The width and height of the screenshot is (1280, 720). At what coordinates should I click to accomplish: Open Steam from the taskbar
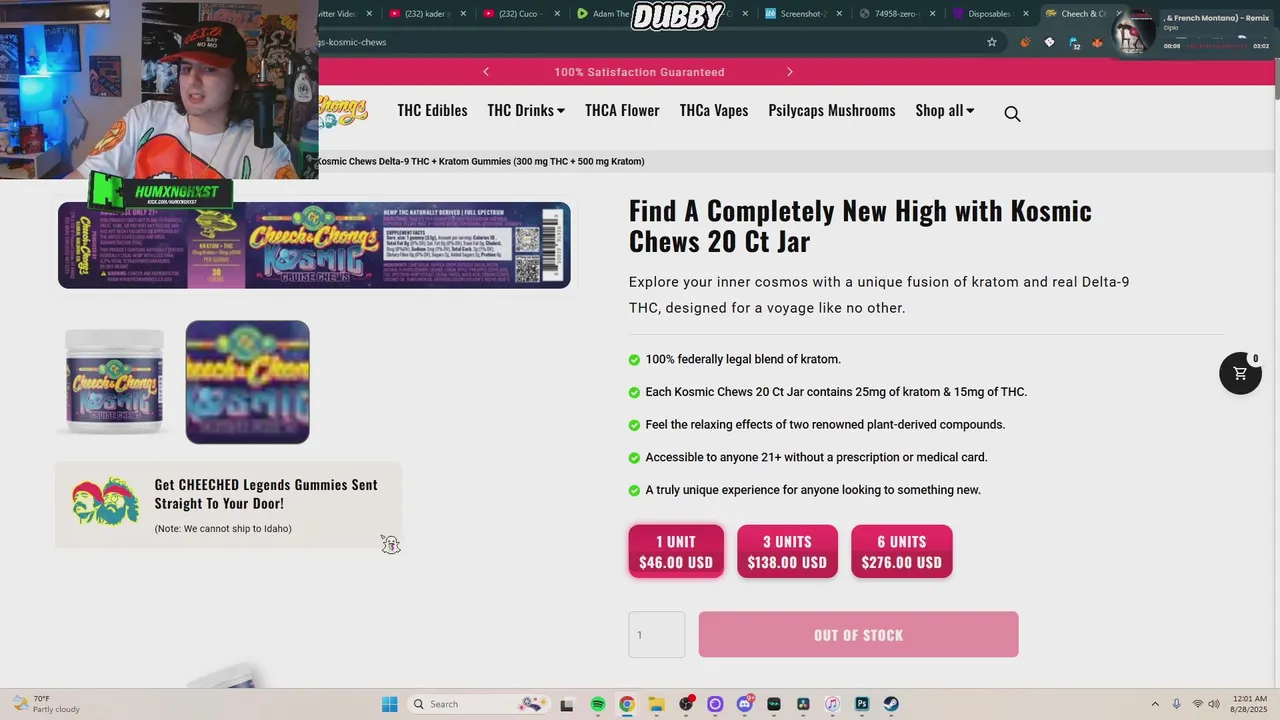(891, 704)
